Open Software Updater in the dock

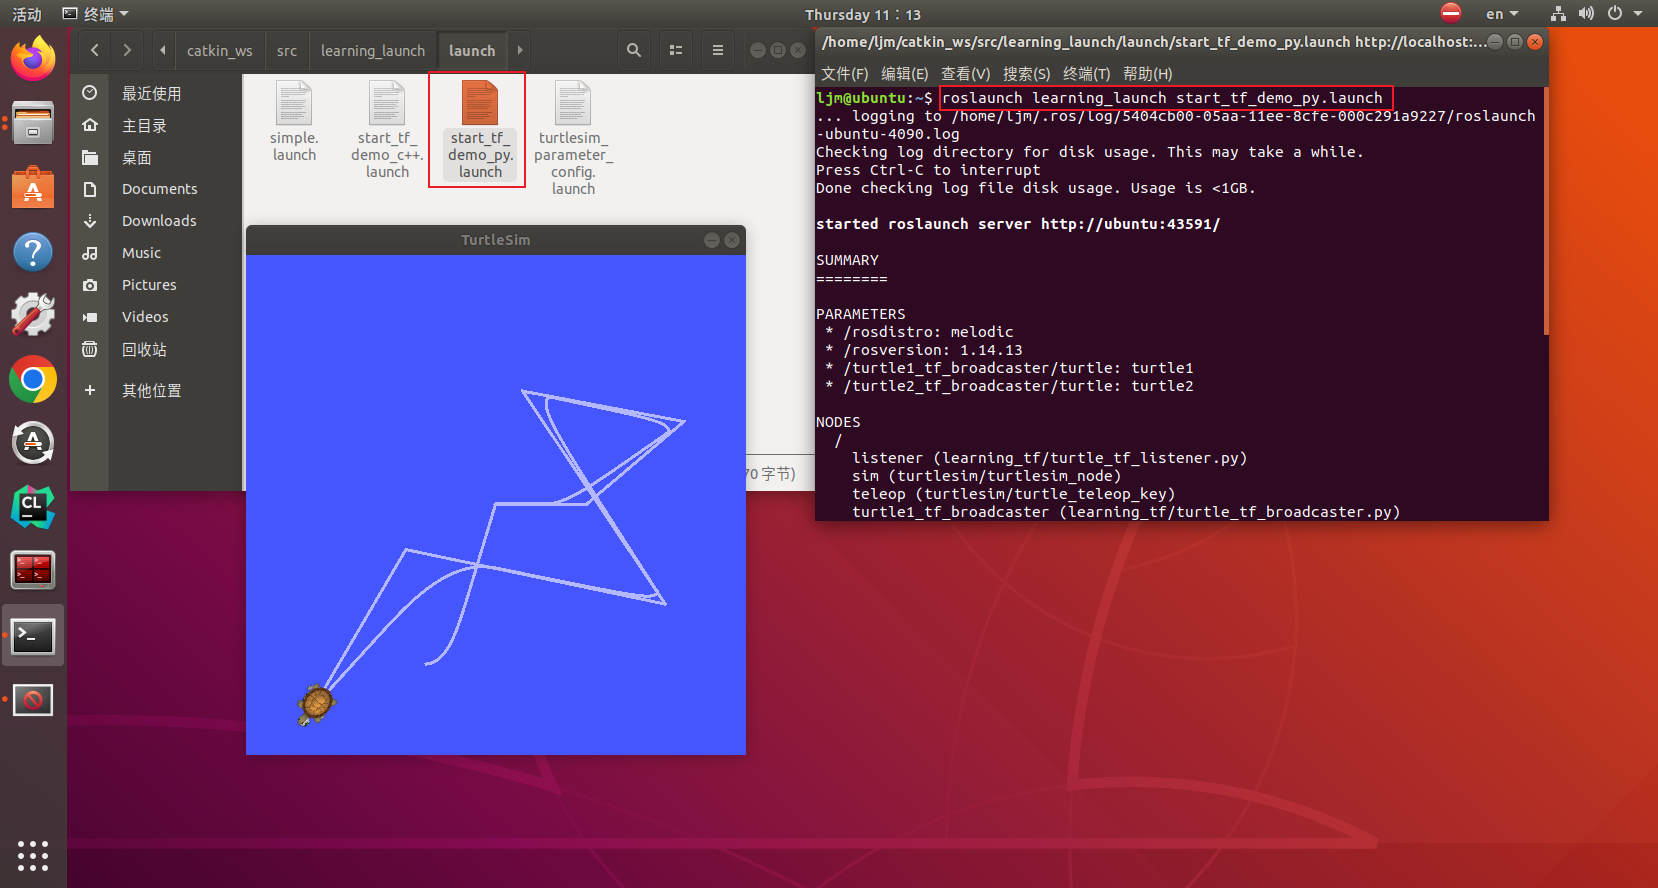[33, 443]
